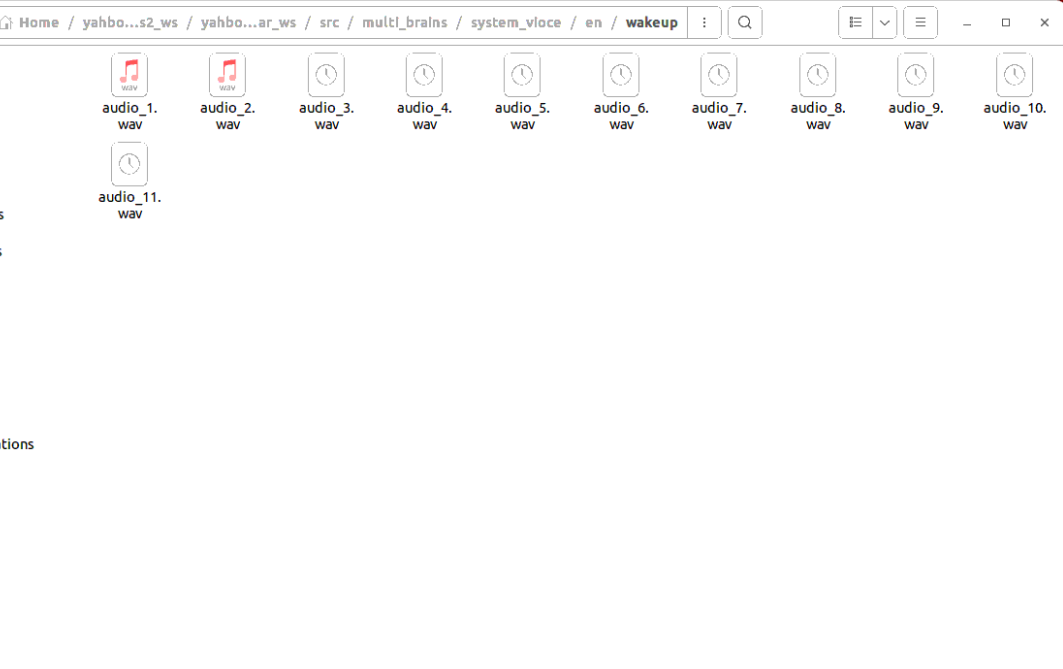Select the audio_4.wav file icon

tap(424, 75)
